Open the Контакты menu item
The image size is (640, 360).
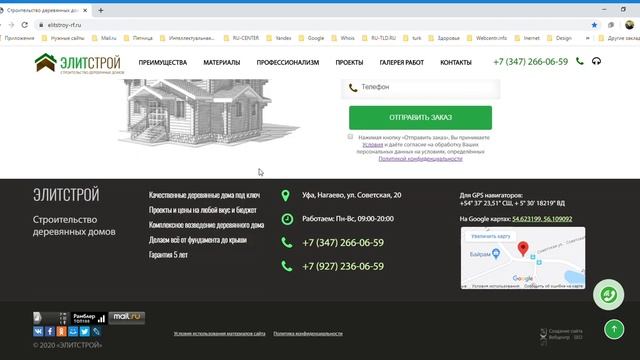456,62
